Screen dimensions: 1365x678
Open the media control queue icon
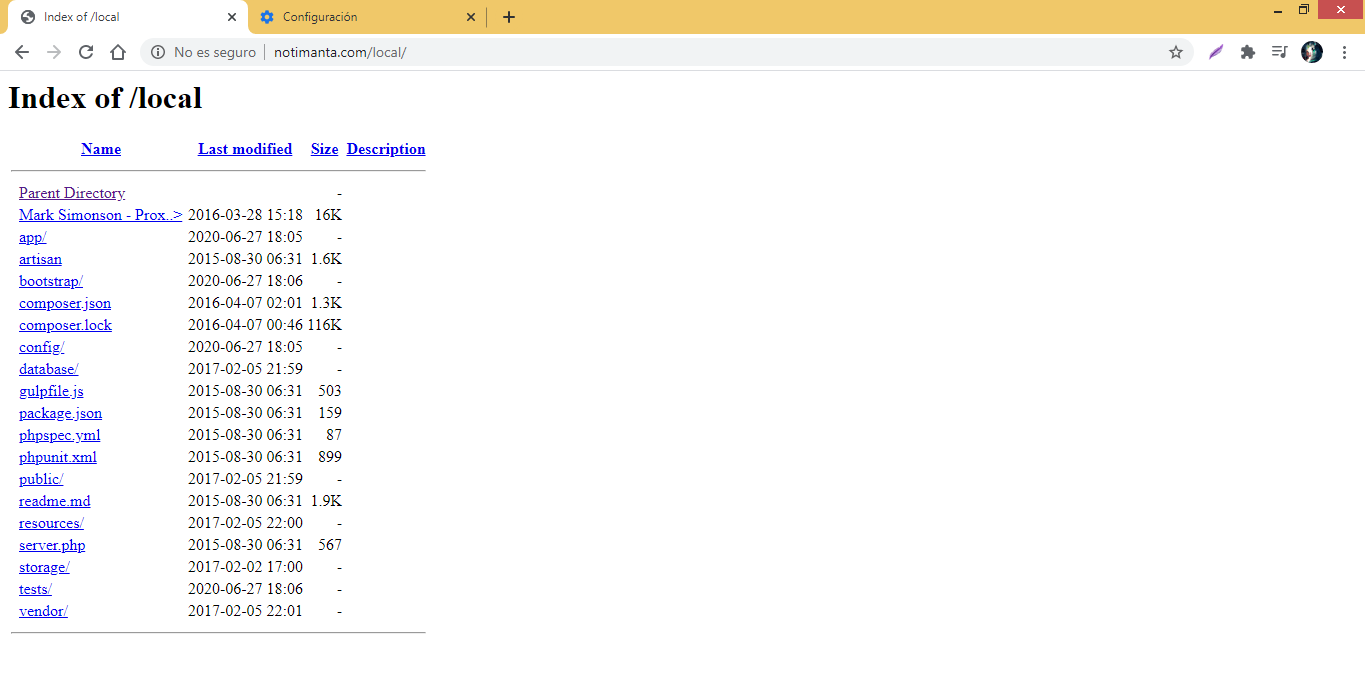[1279, 52]
